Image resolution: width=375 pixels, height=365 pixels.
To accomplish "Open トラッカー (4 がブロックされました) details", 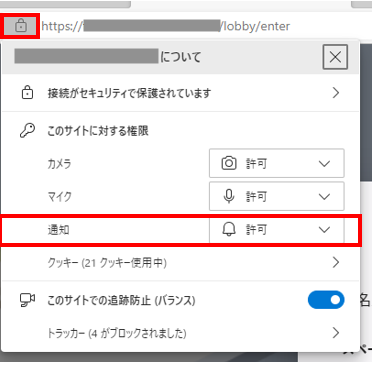I will 180,333.
